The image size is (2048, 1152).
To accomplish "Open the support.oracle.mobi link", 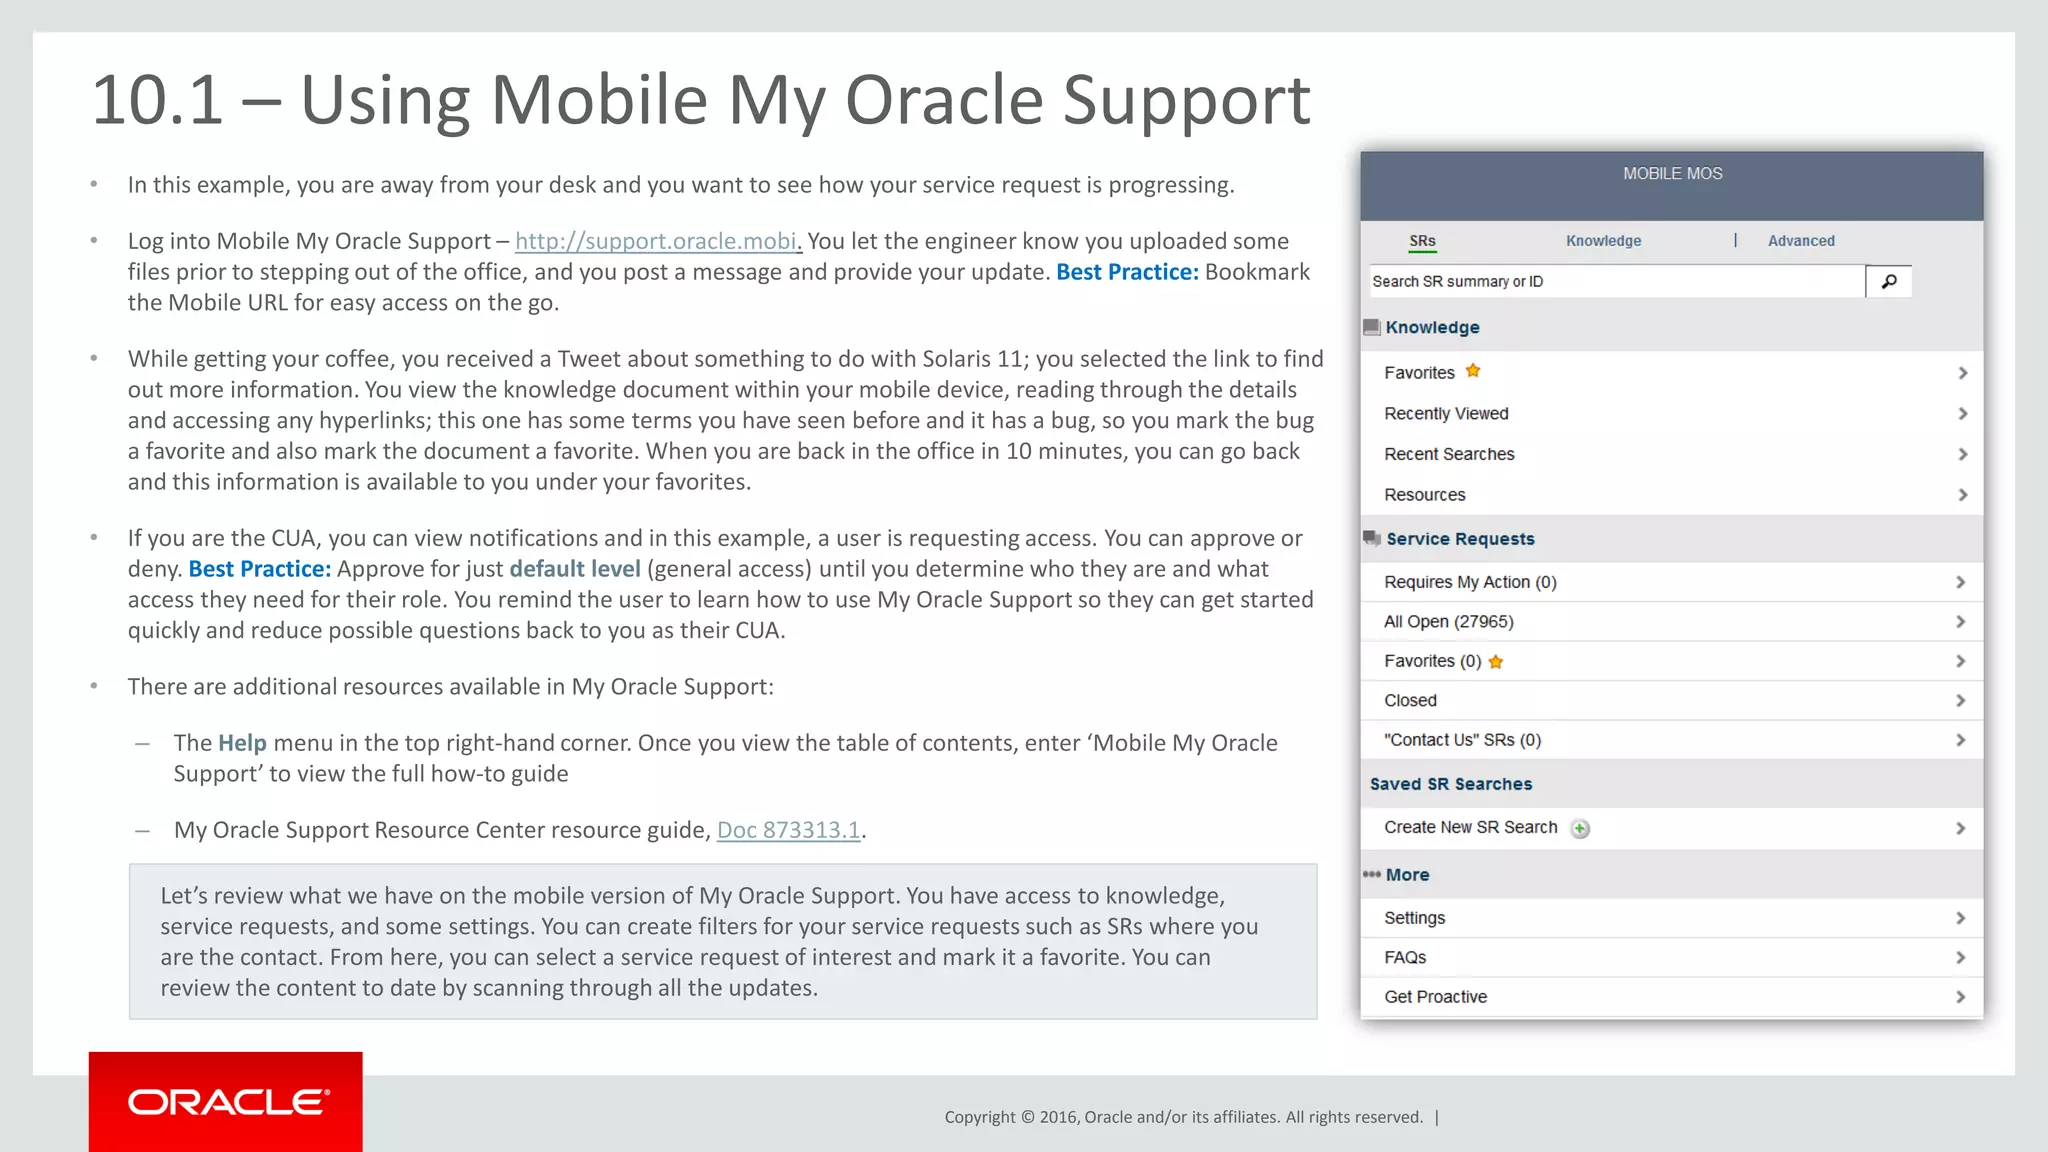I will (658, 241).
